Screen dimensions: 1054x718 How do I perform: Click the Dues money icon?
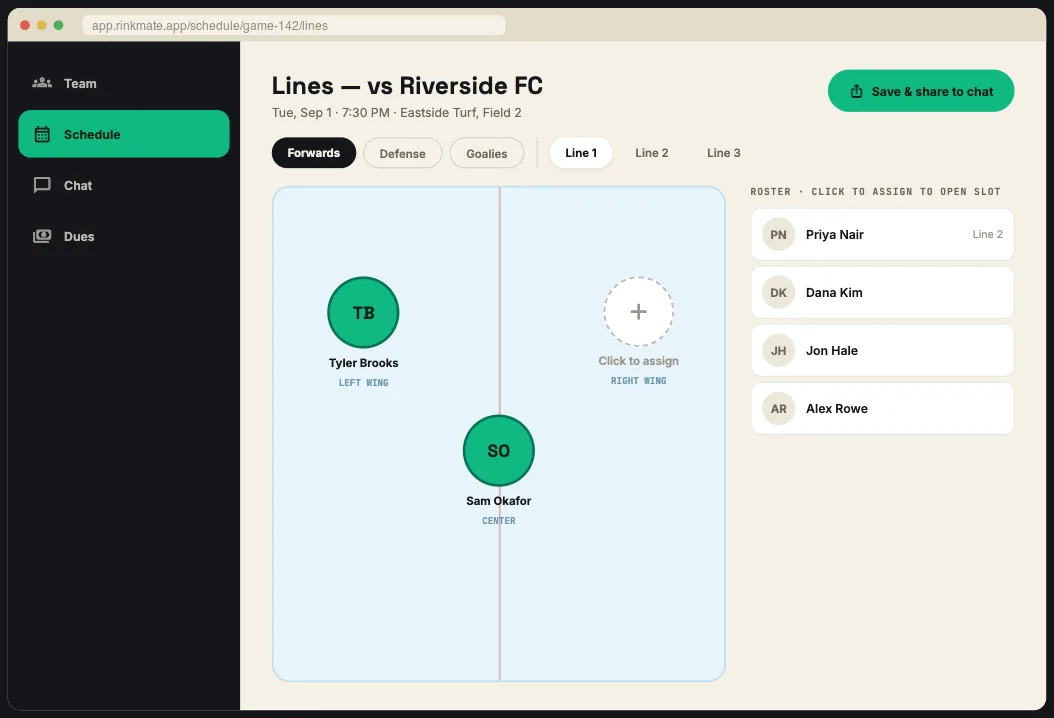[x=42, y=236]
